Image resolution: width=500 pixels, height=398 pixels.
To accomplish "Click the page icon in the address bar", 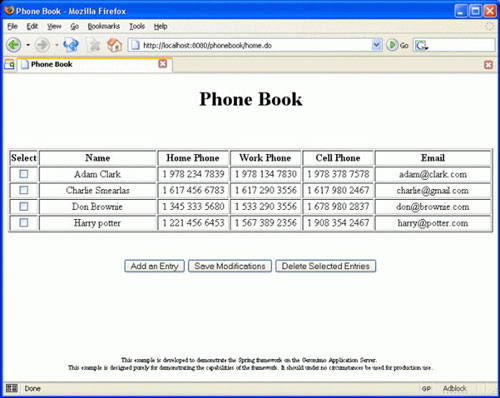I will [135, 45].
